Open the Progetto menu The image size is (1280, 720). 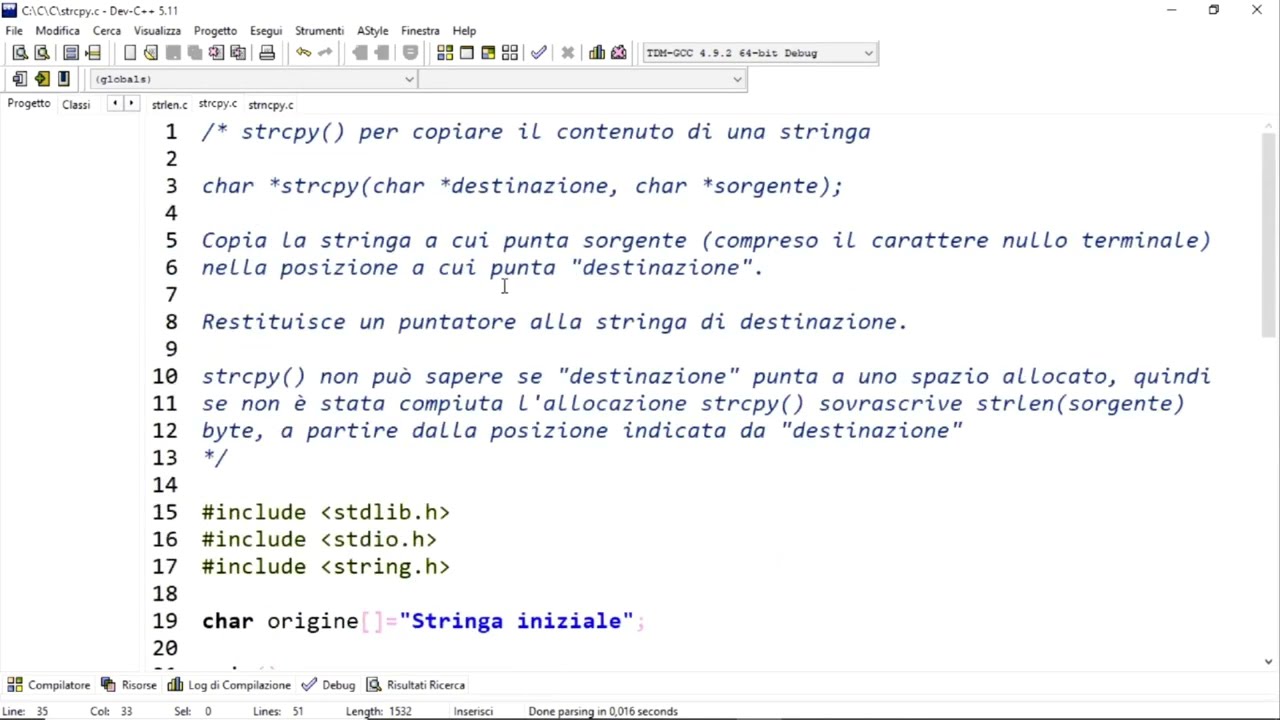[215, 31]
